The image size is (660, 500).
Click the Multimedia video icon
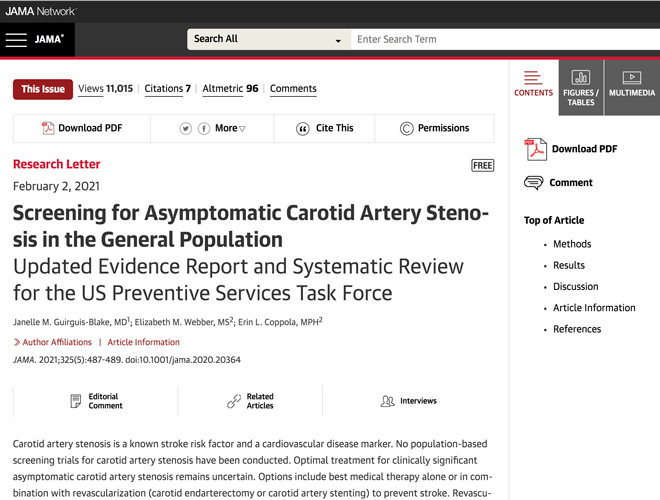click(632, 77)
